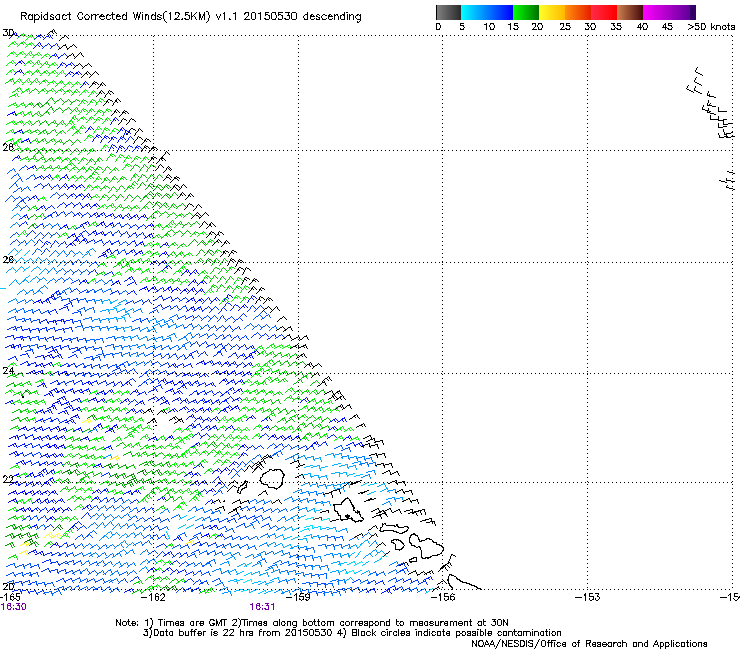Image resolution: width=740 pixels, height=650 pixels.
Task: Click the Oahu island outline
Action: pyautogui.click(x=348, y=510)
